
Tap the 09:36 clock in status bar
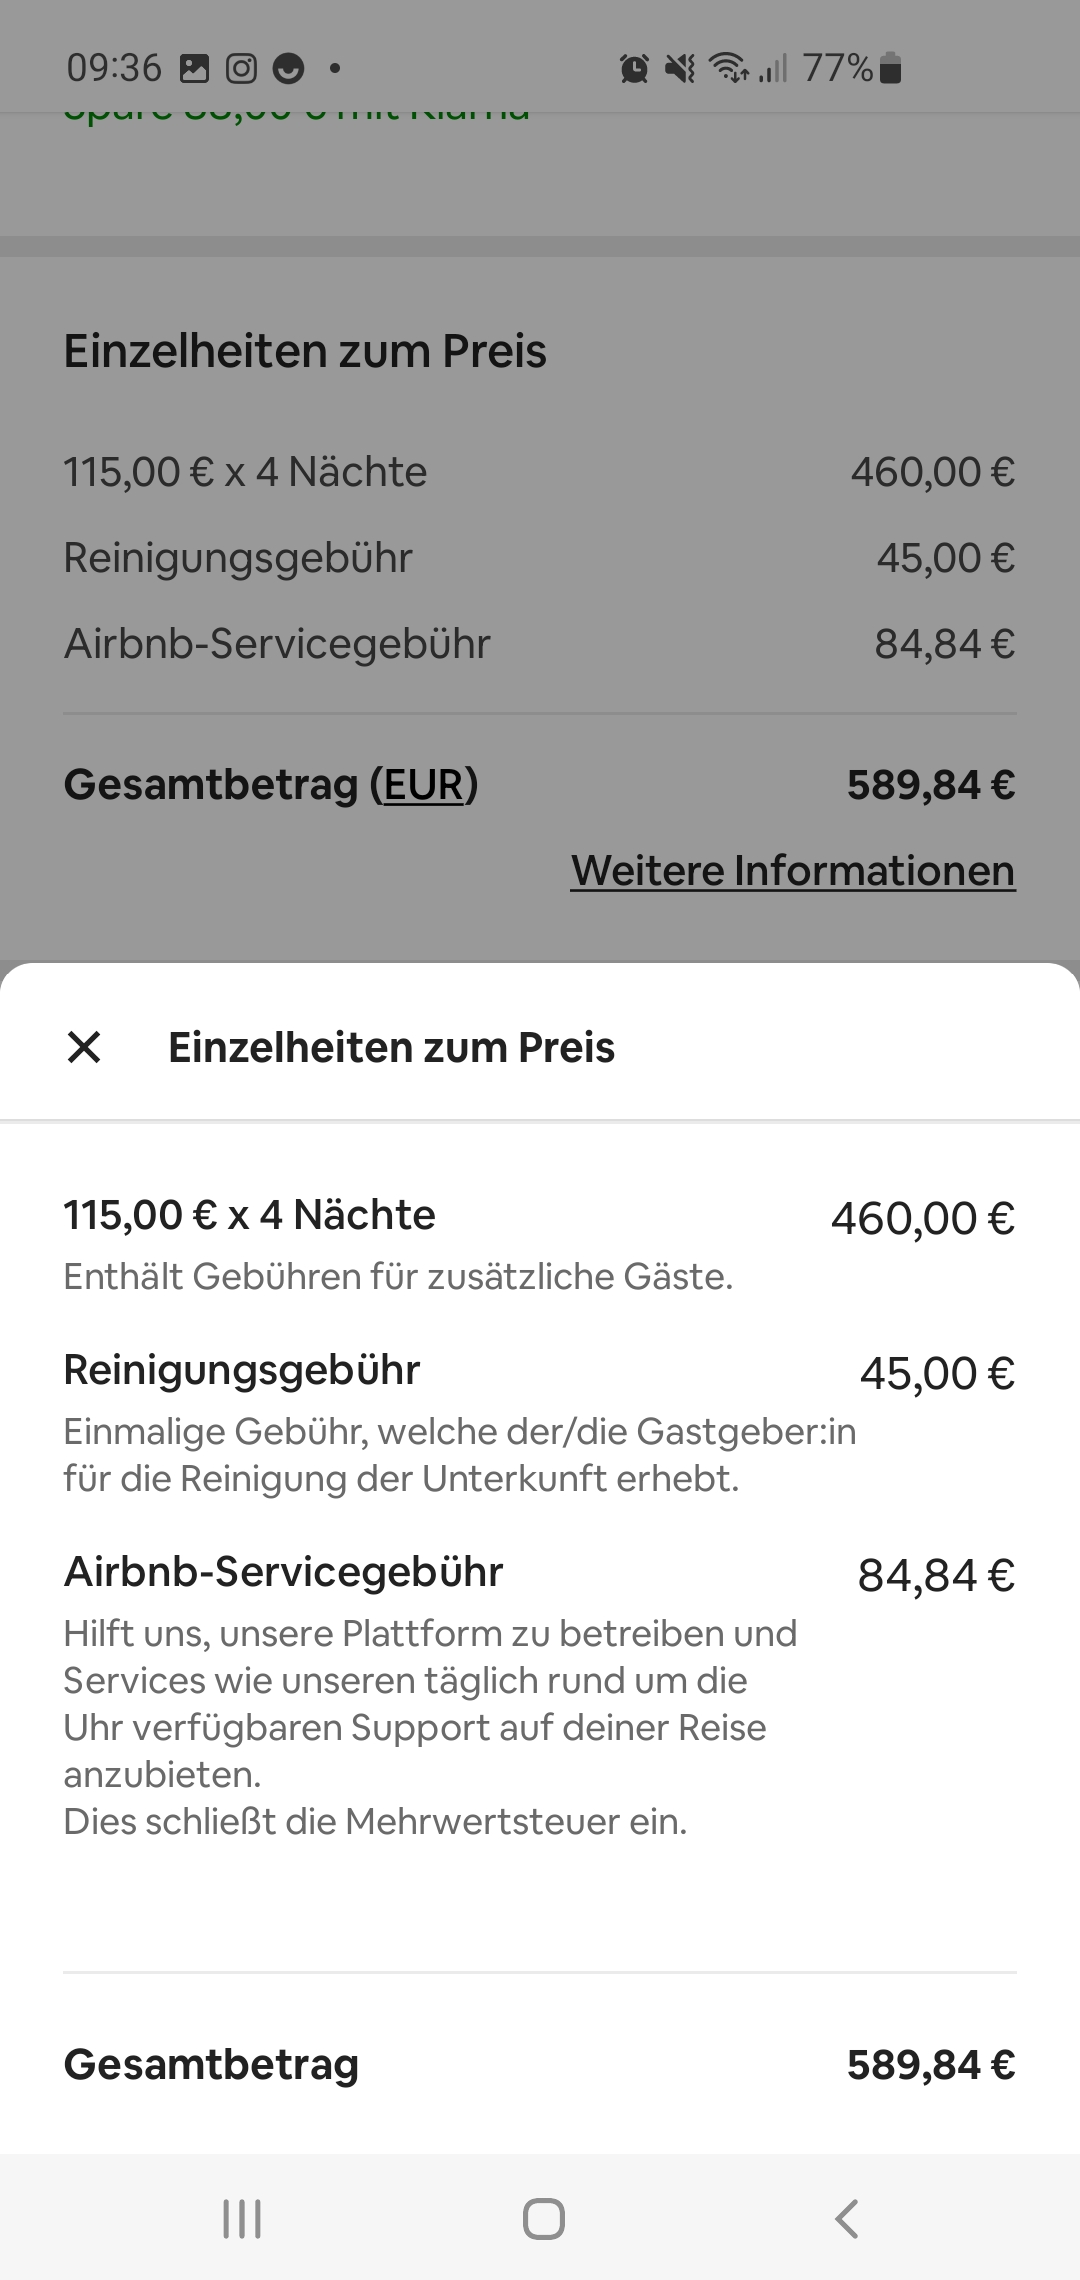click(114, 68)
